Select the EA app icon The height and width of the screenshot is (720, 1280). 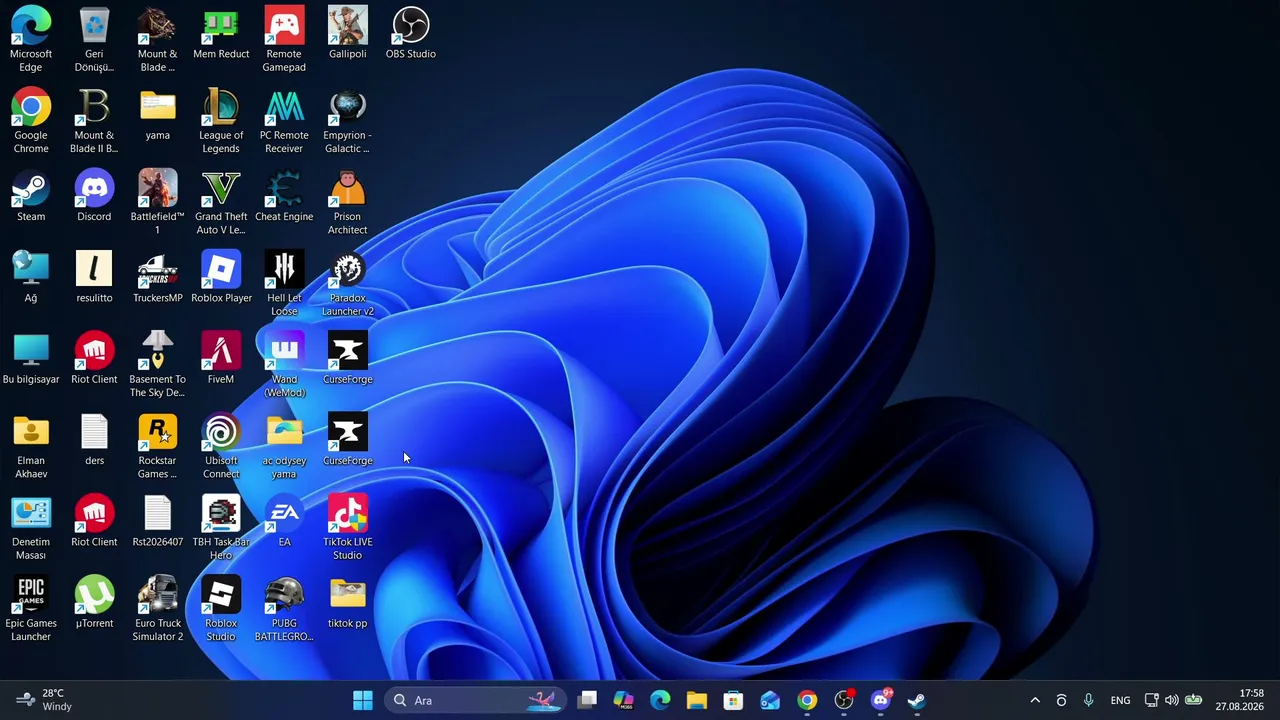(x=284, y=521)
